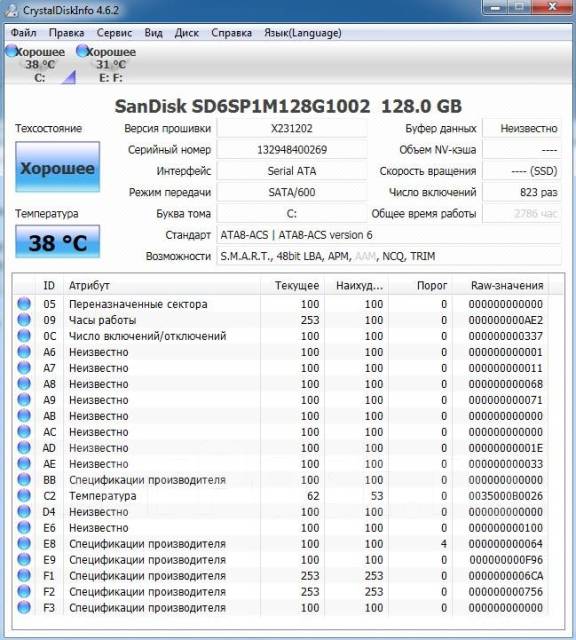Screen dimensions: 576x640
Task: Close the CrystalDiskInfo window
Action: [x=552, y=7]
